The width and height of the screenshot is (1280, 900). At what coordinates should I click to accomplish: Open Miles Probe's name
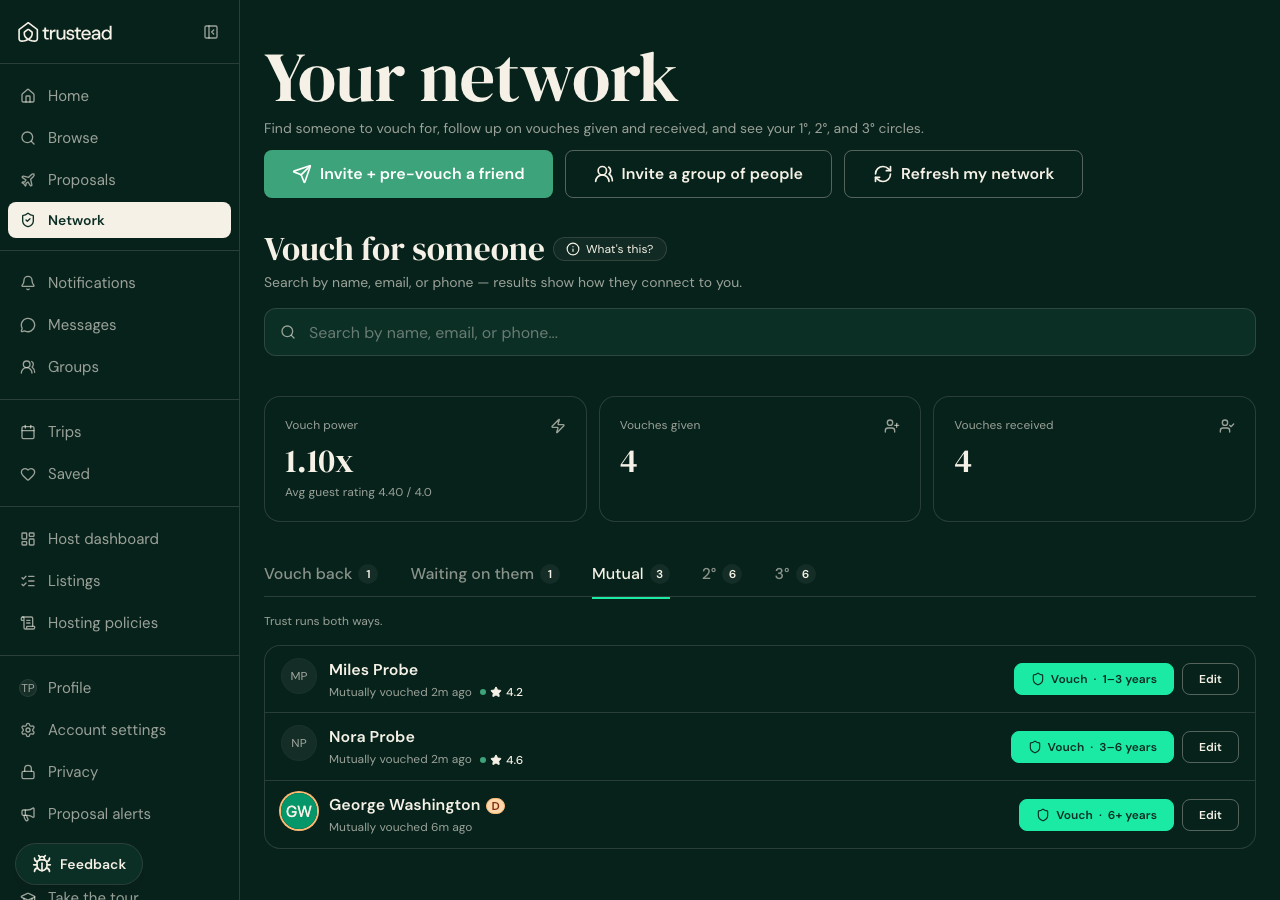(373, 670)
